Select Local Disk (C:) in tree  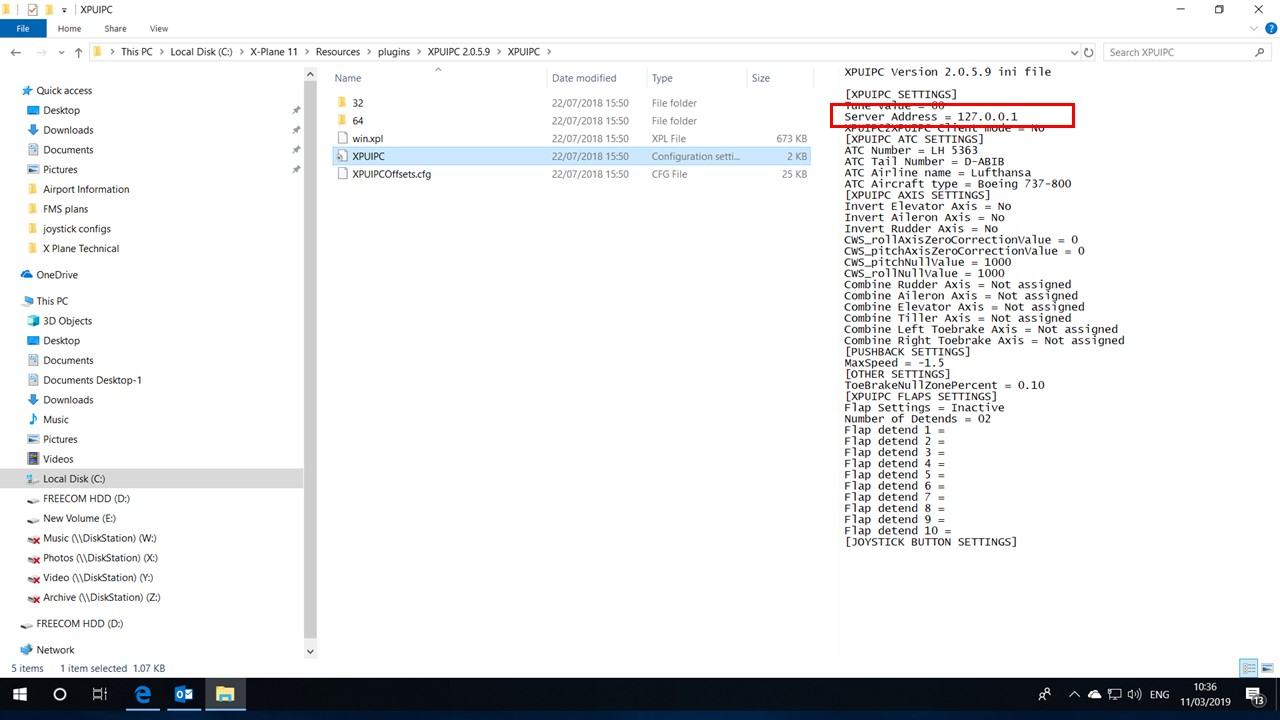pos(74,479)
